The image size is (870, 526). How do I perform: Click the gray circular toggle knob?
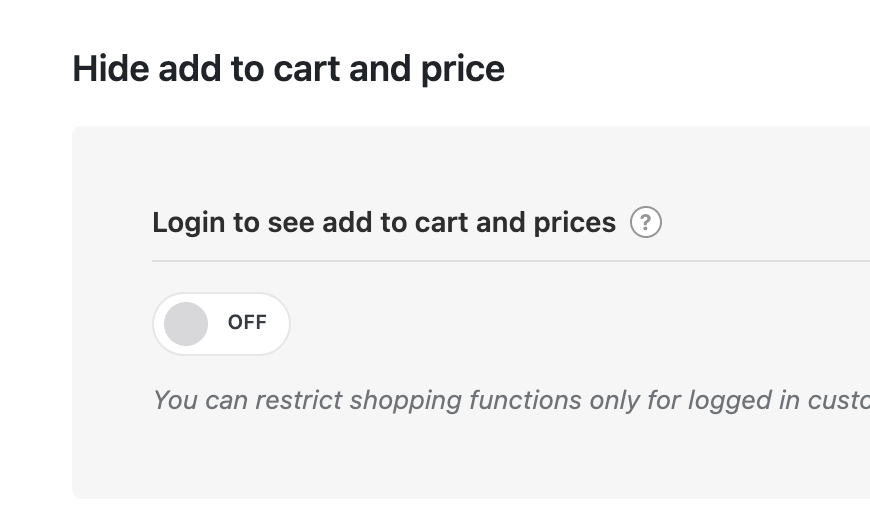click(186, 323)
